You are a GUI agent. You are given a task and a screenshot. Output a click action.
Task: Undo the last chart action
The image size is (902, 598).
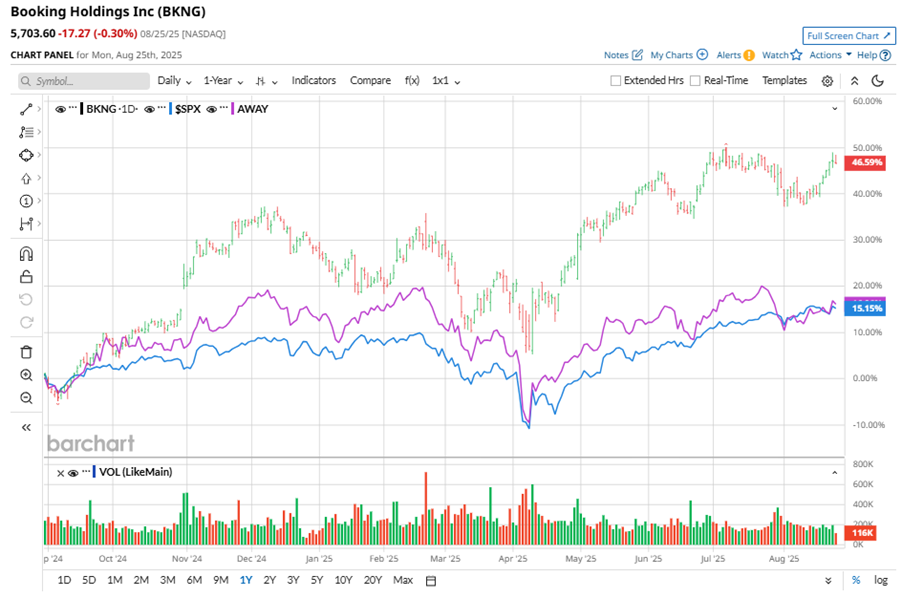26,300
